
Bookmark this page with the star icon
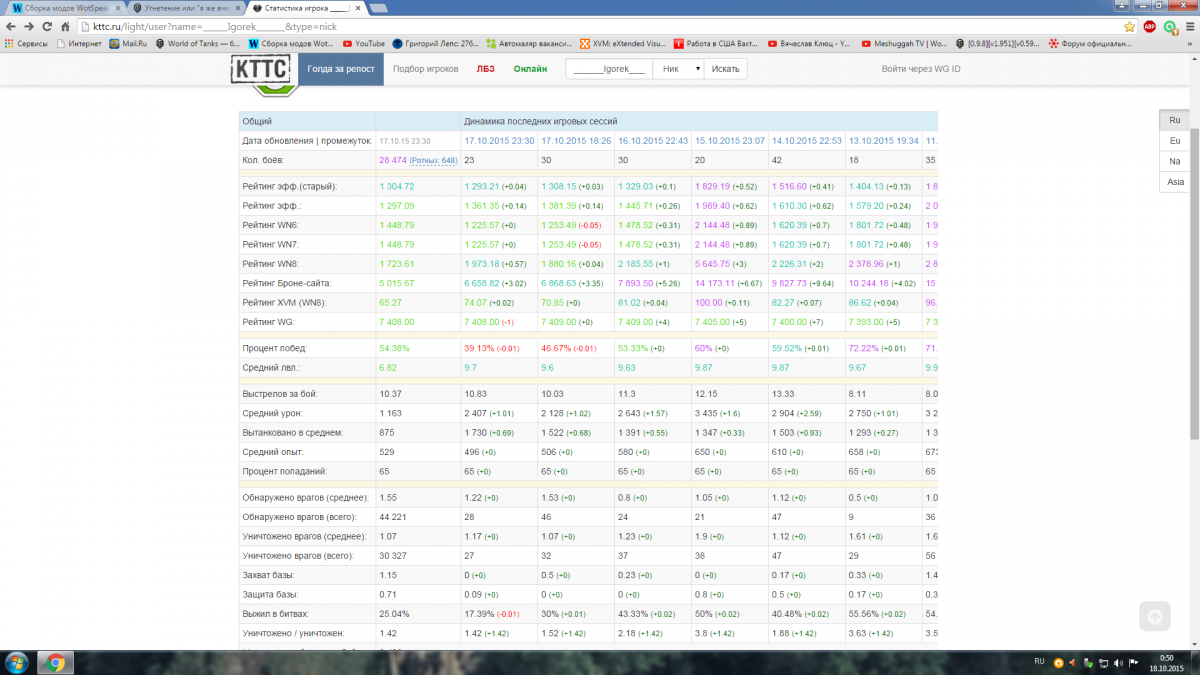click(1129, 27)
